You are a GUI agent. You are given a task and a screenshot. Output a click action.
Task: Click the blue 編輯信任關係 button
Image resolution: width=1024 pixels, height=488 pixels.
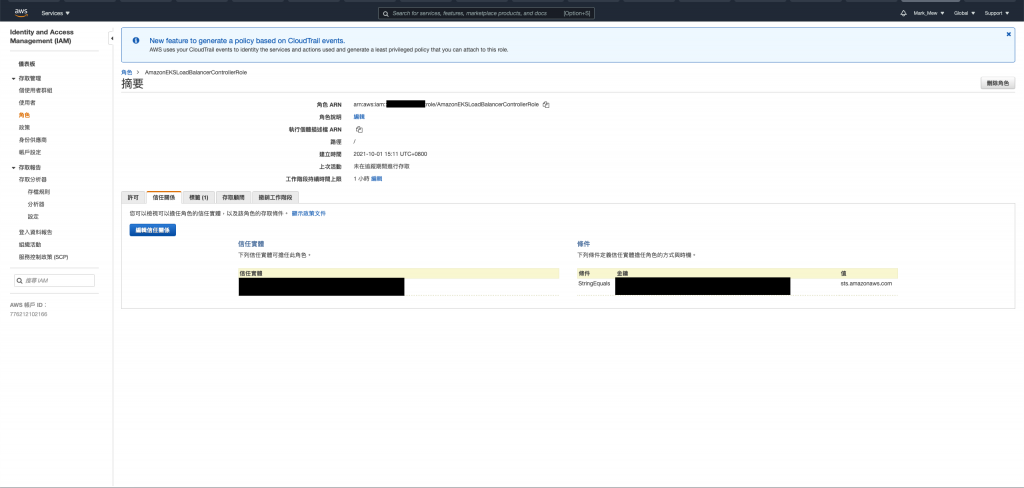[153, 230]
